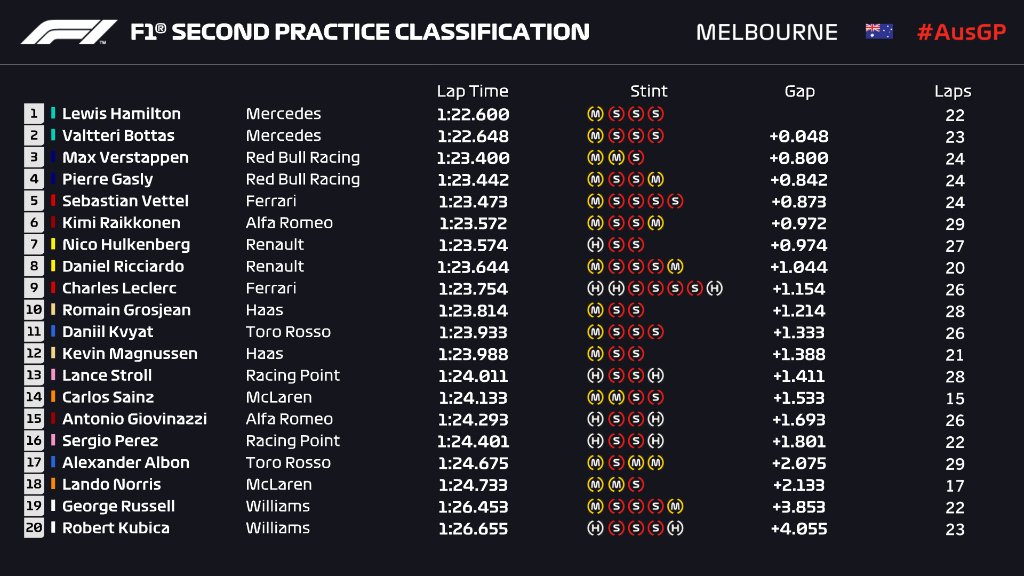Click the soft tyre icon in Verstappen's stint
The height and width of the screenshot is (576, 1024).
coord(636,158)
